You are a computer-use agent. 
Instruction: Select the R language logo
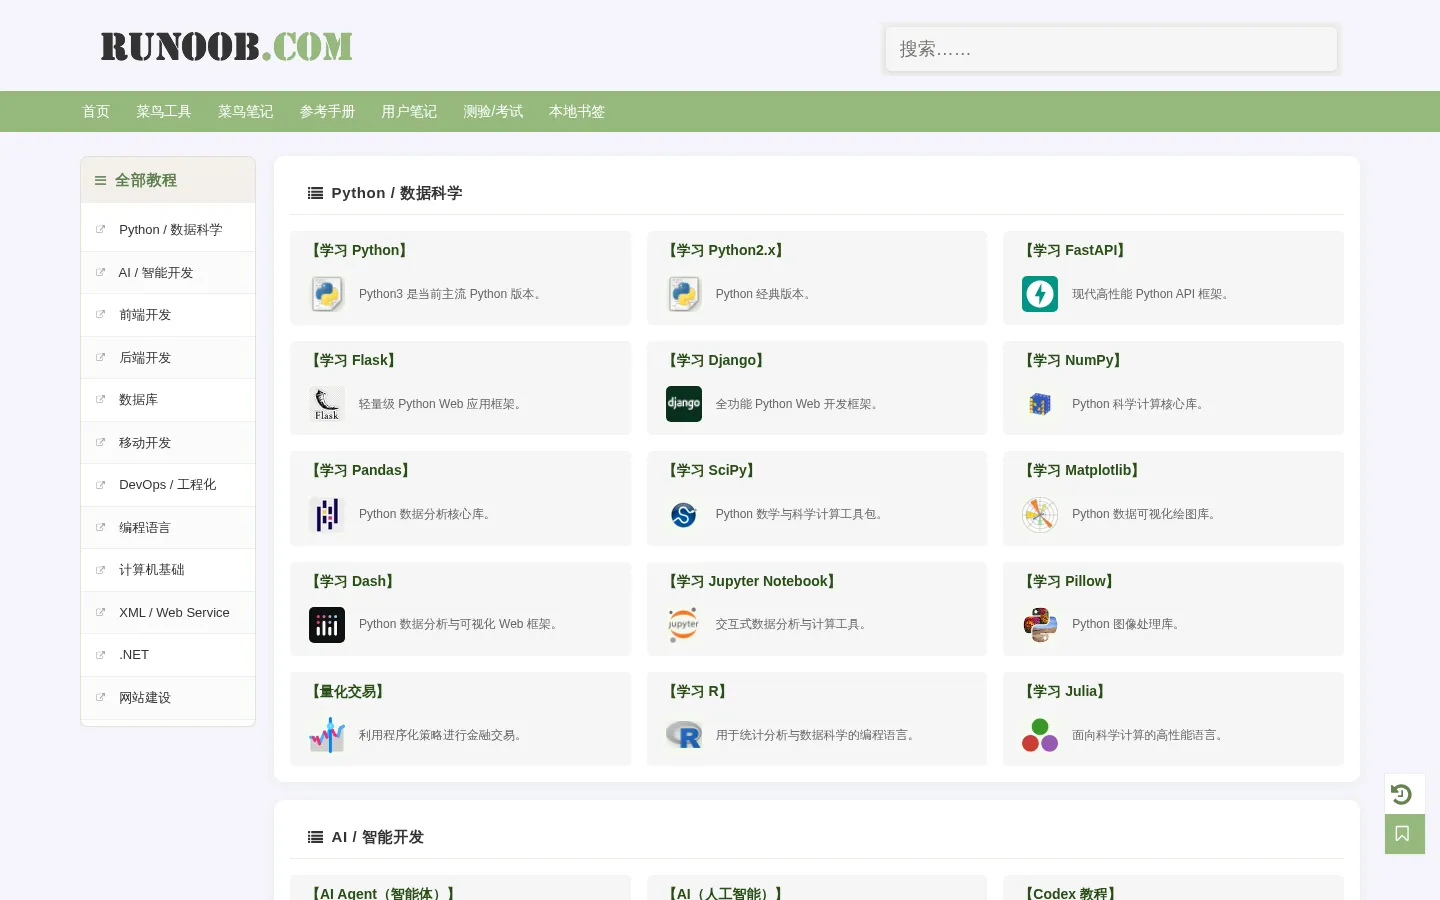[684, 735]
